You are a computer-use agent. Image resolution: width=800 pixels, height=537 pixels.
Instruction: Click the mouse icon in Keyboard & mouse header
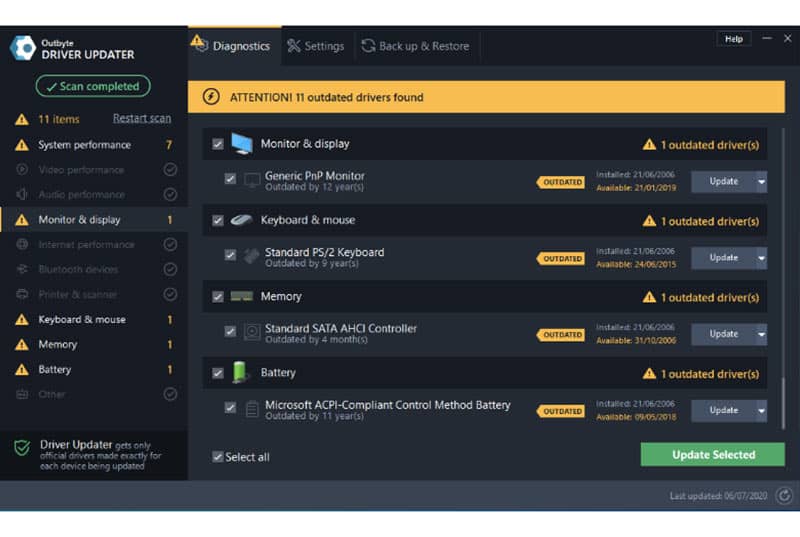pyautogui.click(x=241, y=220)
